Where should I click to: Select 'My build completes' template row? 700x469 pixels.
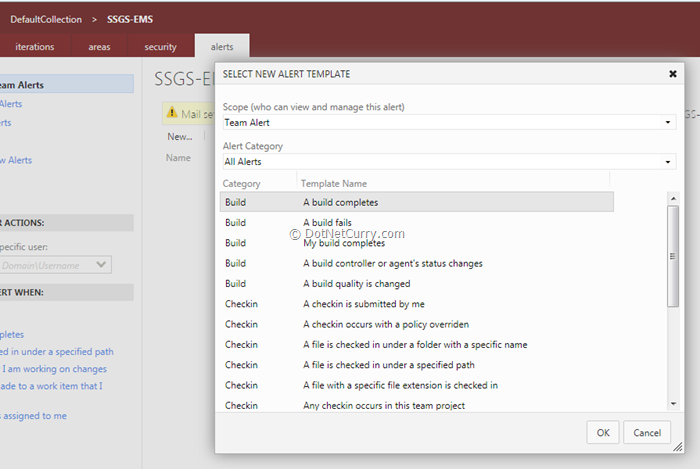(417, 243)
